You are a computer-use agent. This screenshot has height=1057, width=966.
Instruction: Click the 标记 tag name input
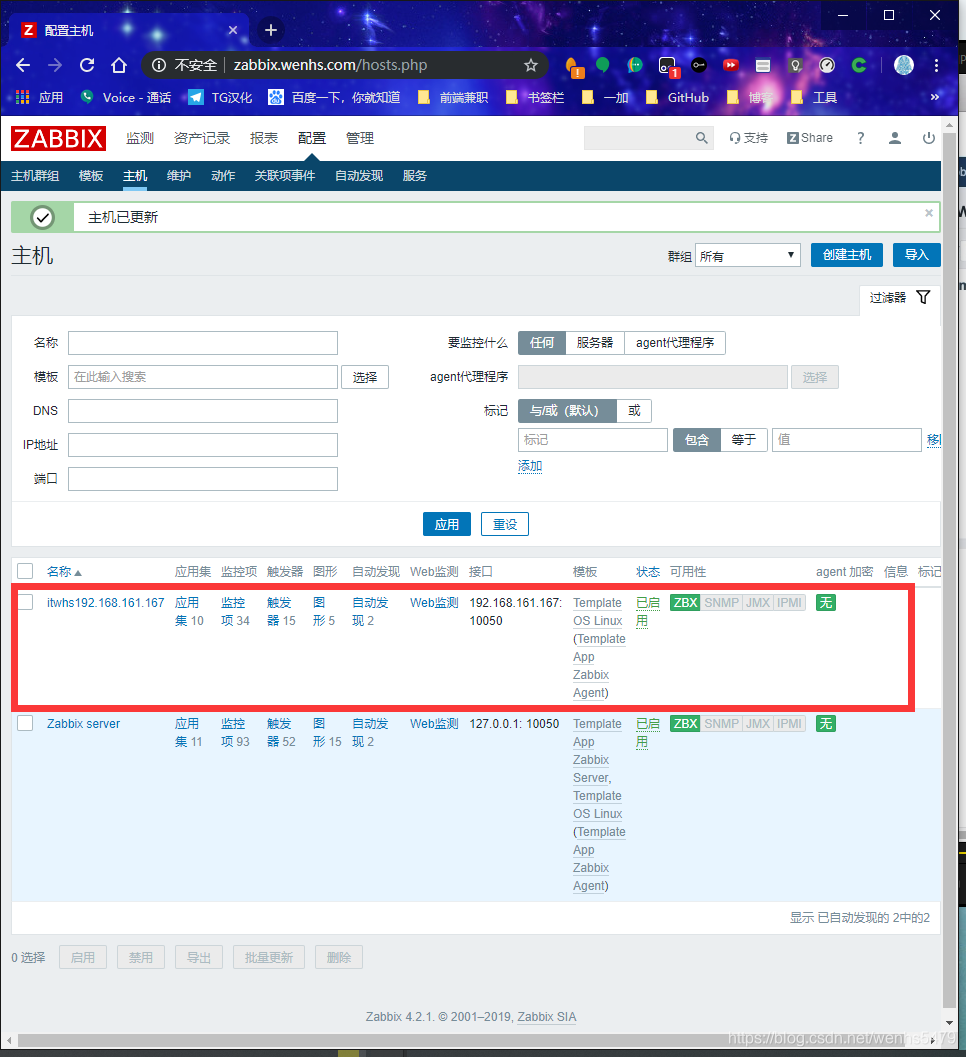coord(593,440)
